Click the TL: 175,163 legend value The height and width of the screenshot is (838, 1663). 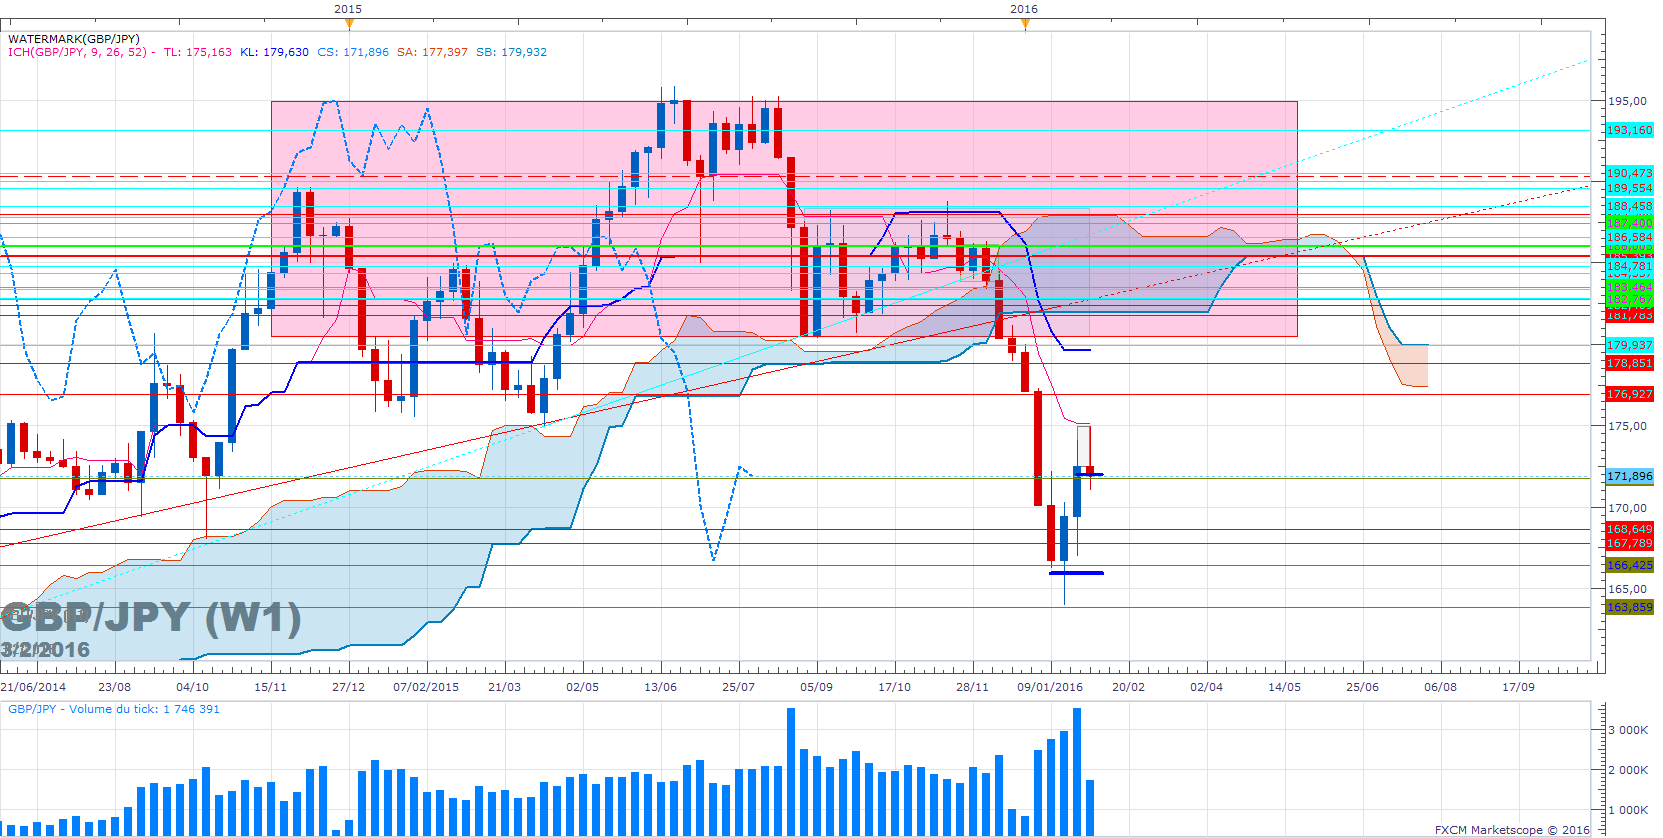(x=197, y=52)
